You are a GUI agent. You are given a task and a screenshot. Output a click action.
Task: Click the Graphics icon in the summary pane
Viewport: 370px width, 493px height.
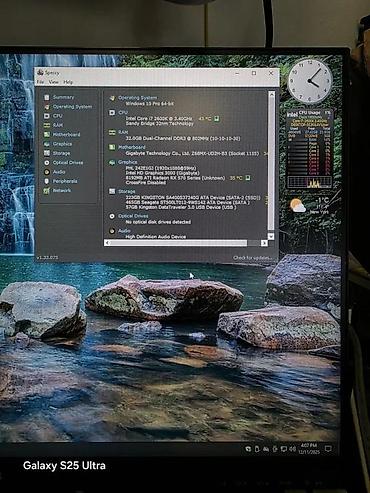pyautogui.click(x=112, y=162)
